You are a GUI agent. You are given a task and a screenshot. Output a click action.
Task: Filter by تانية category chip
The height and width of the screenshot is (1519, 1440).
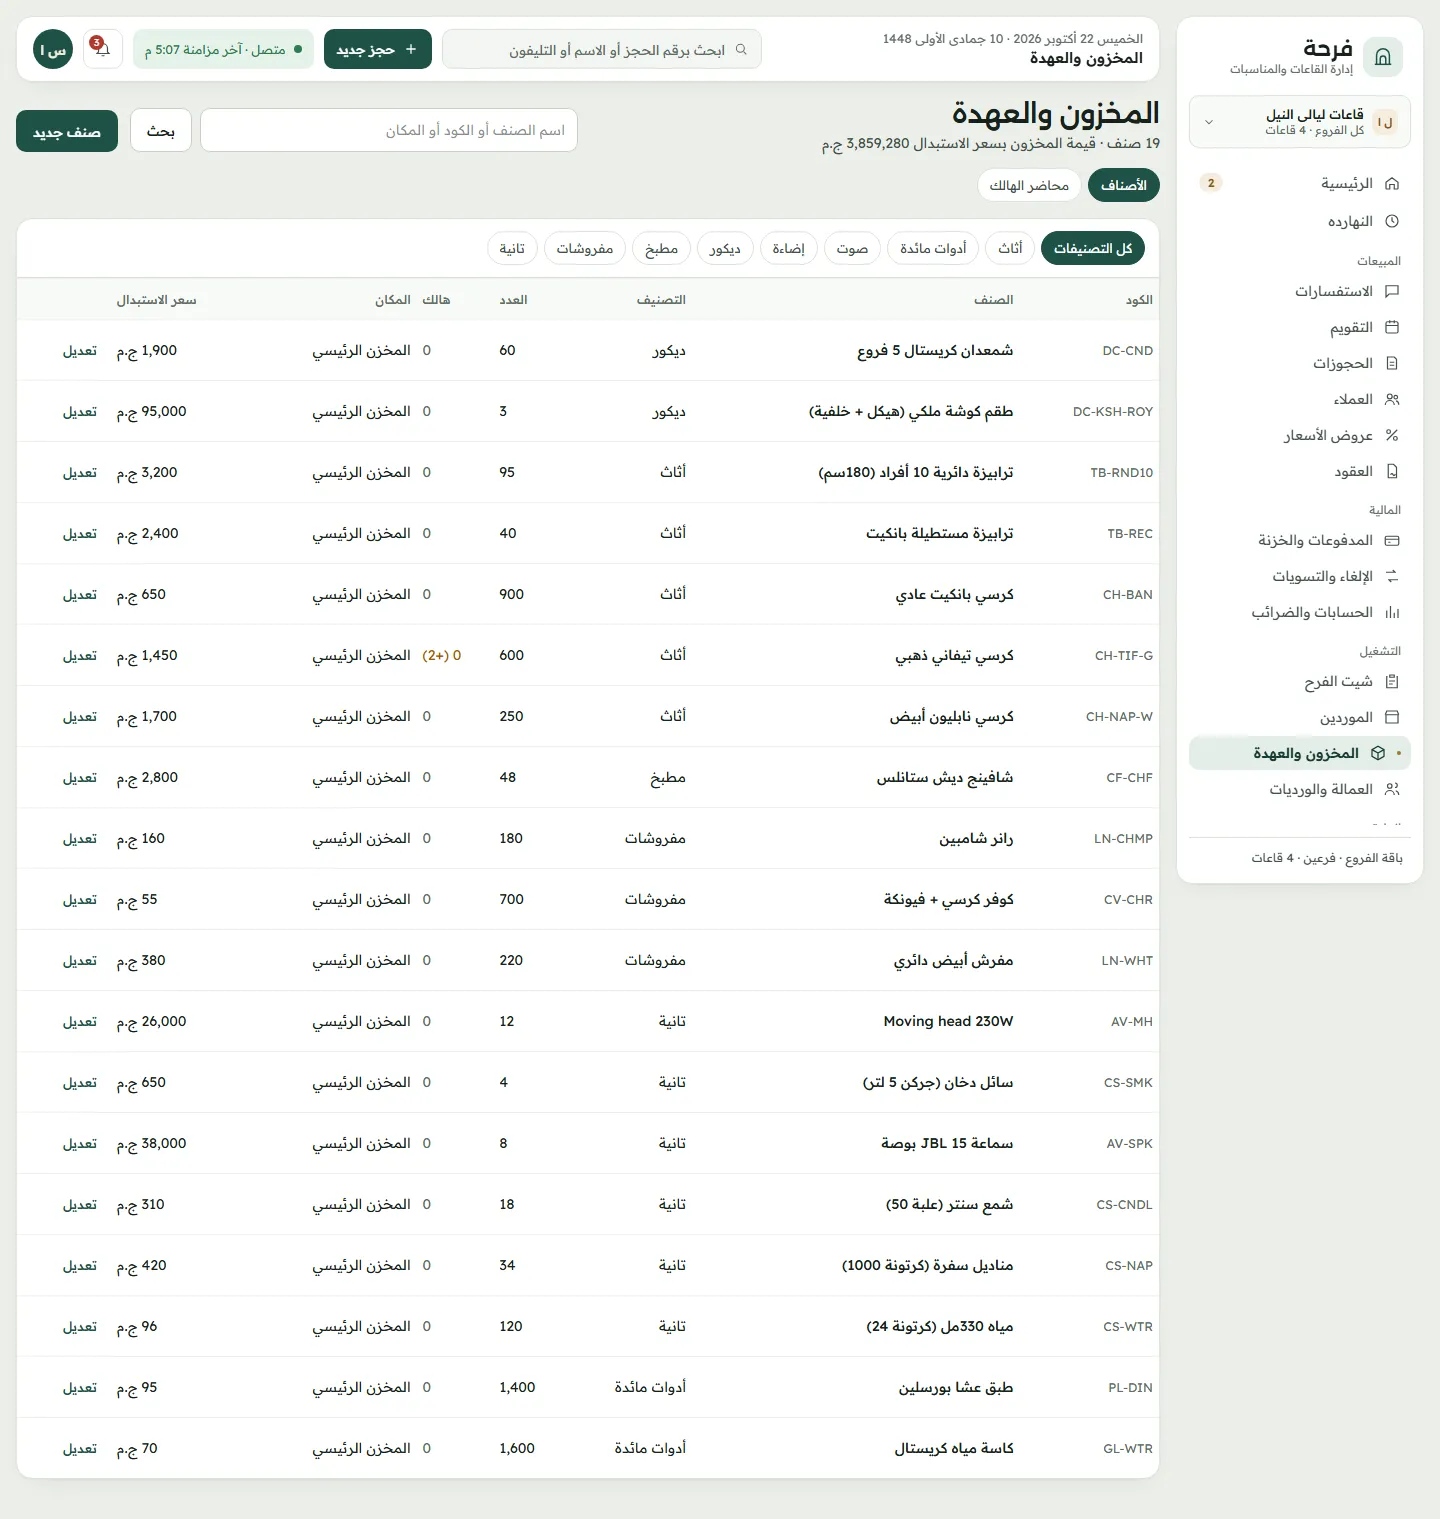[512, 248]
